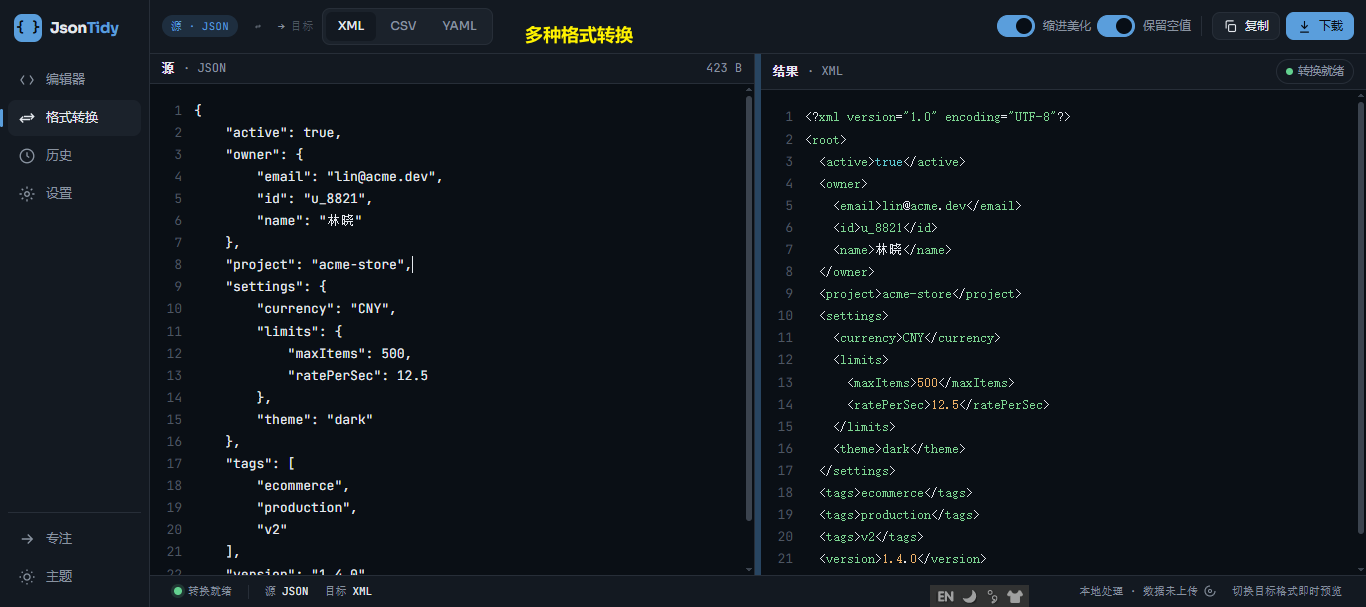Screen dimensions: 1366x607
Task: Click the swap direction icon in the toolbar
Action: (x=259, y=27)
